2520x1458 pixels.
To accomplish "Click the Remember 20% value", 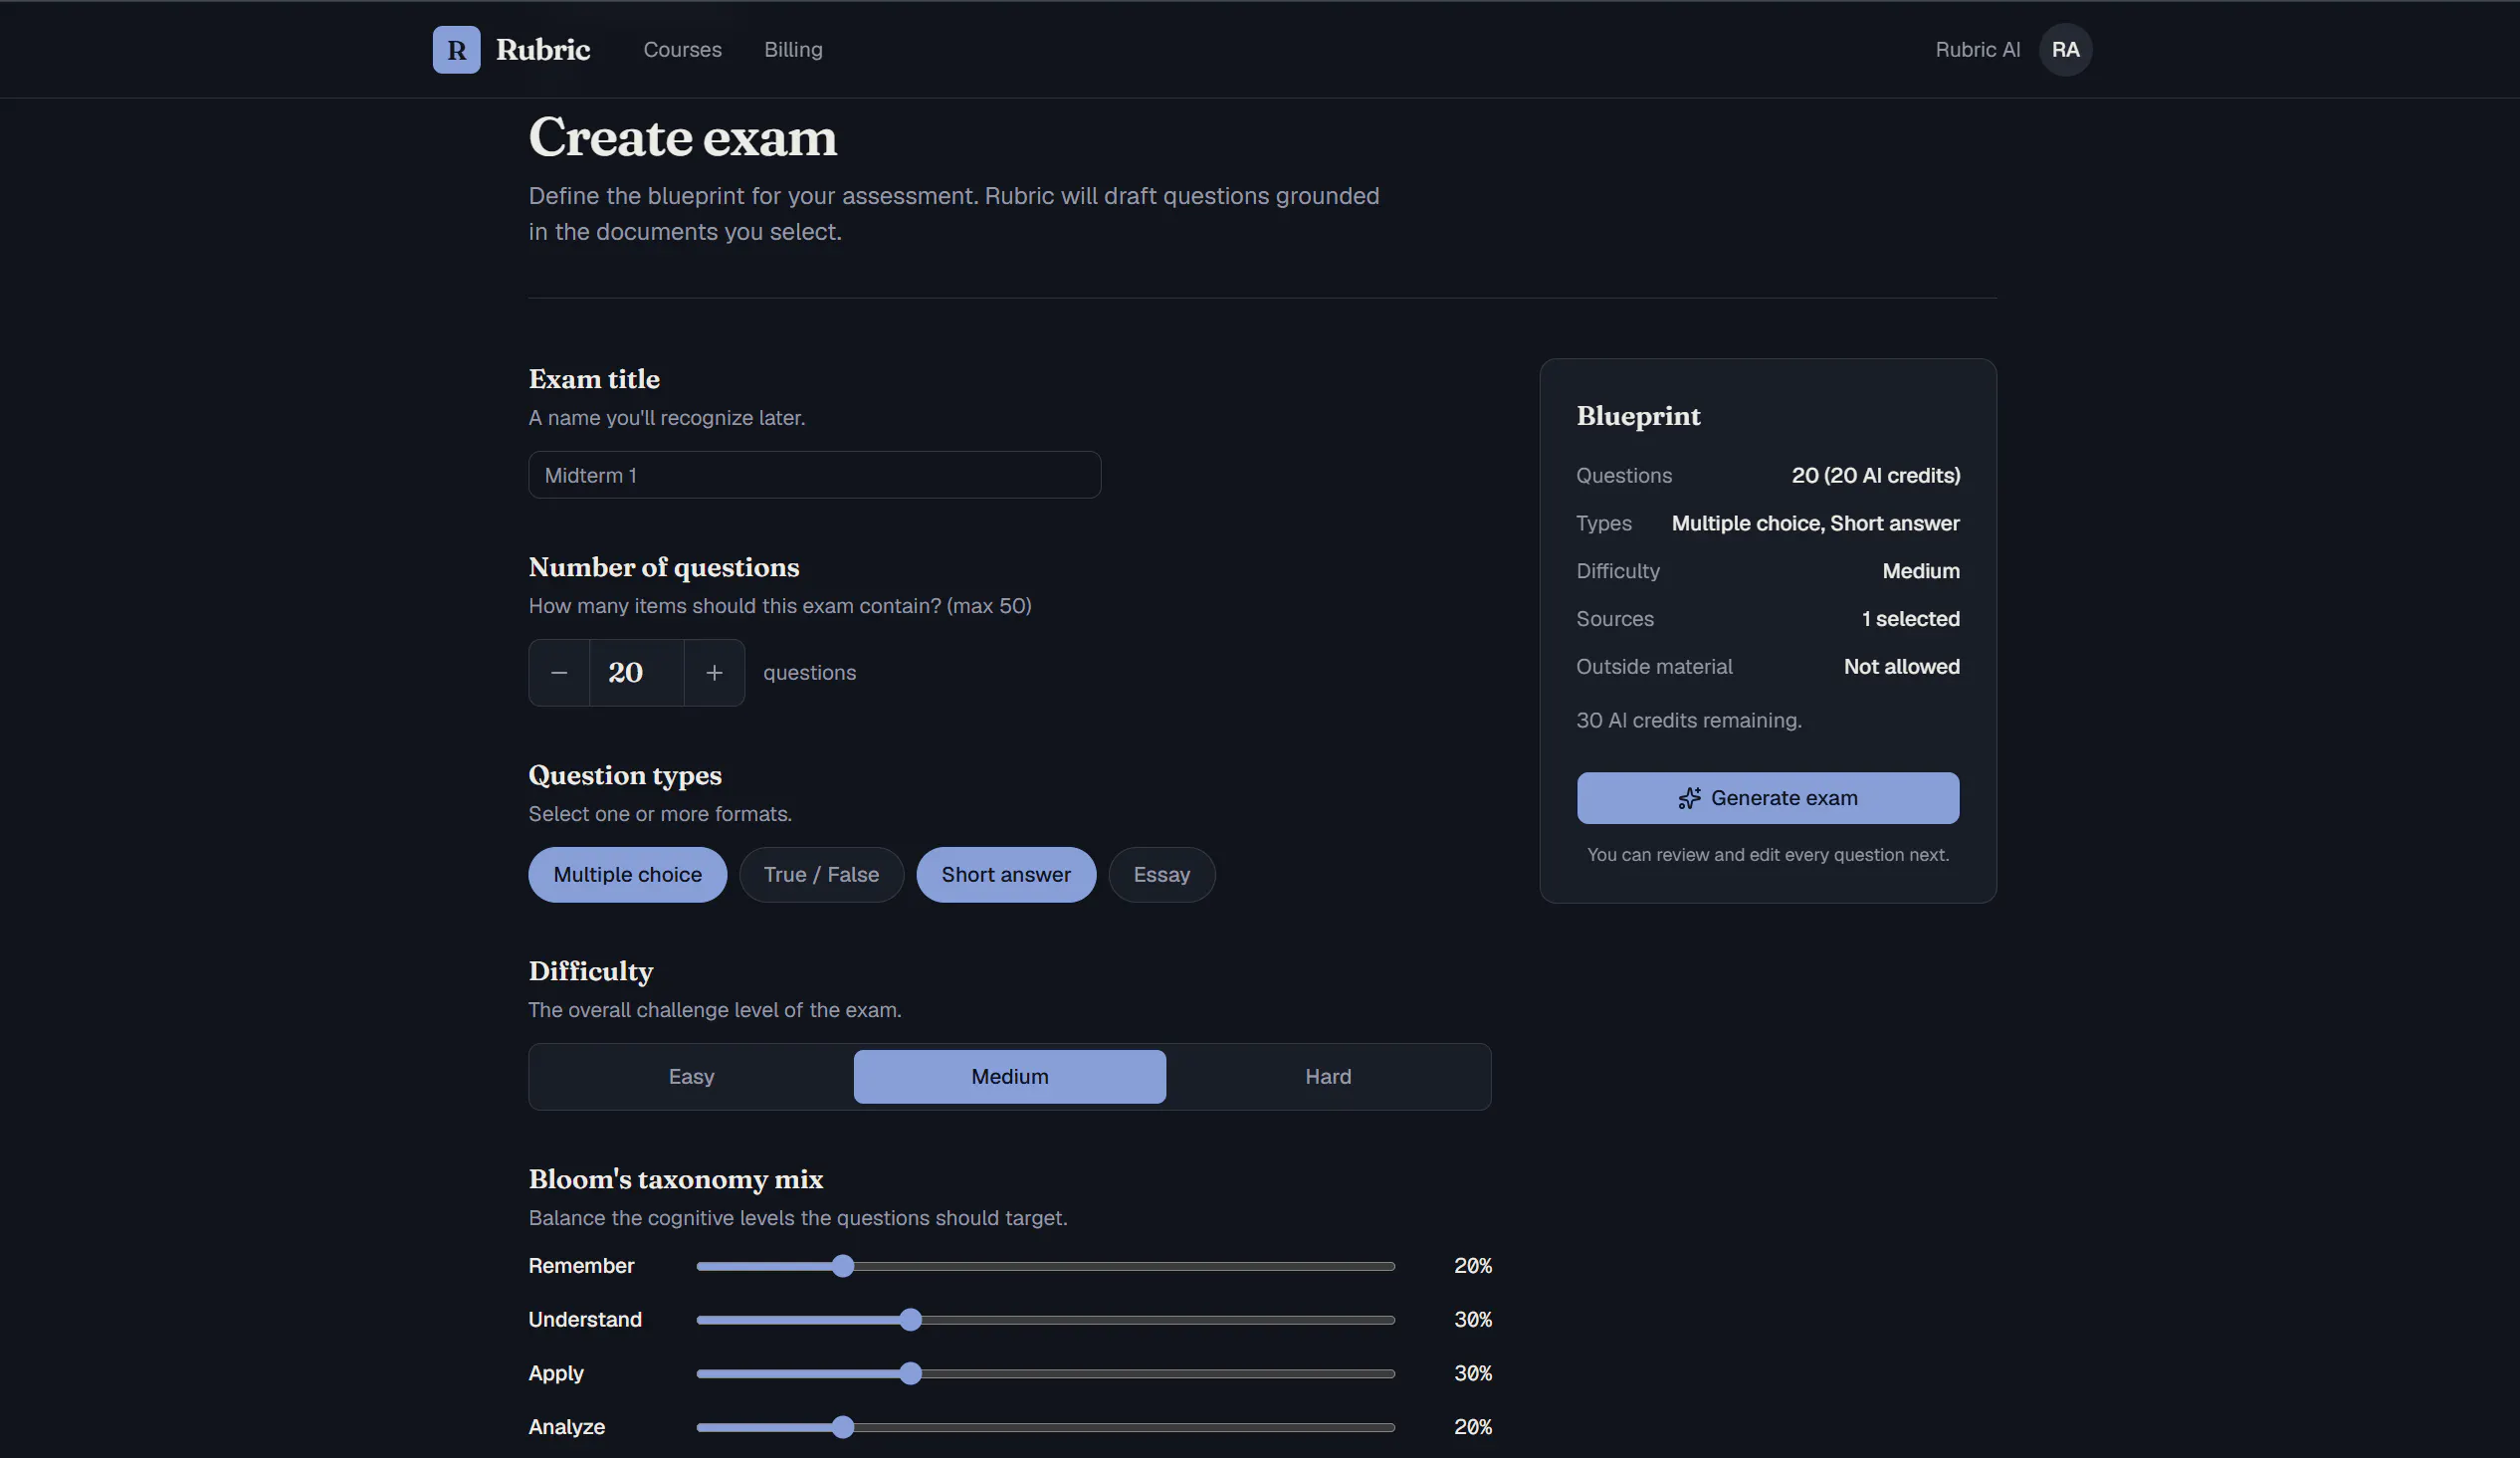I will click(1472, 1265).
